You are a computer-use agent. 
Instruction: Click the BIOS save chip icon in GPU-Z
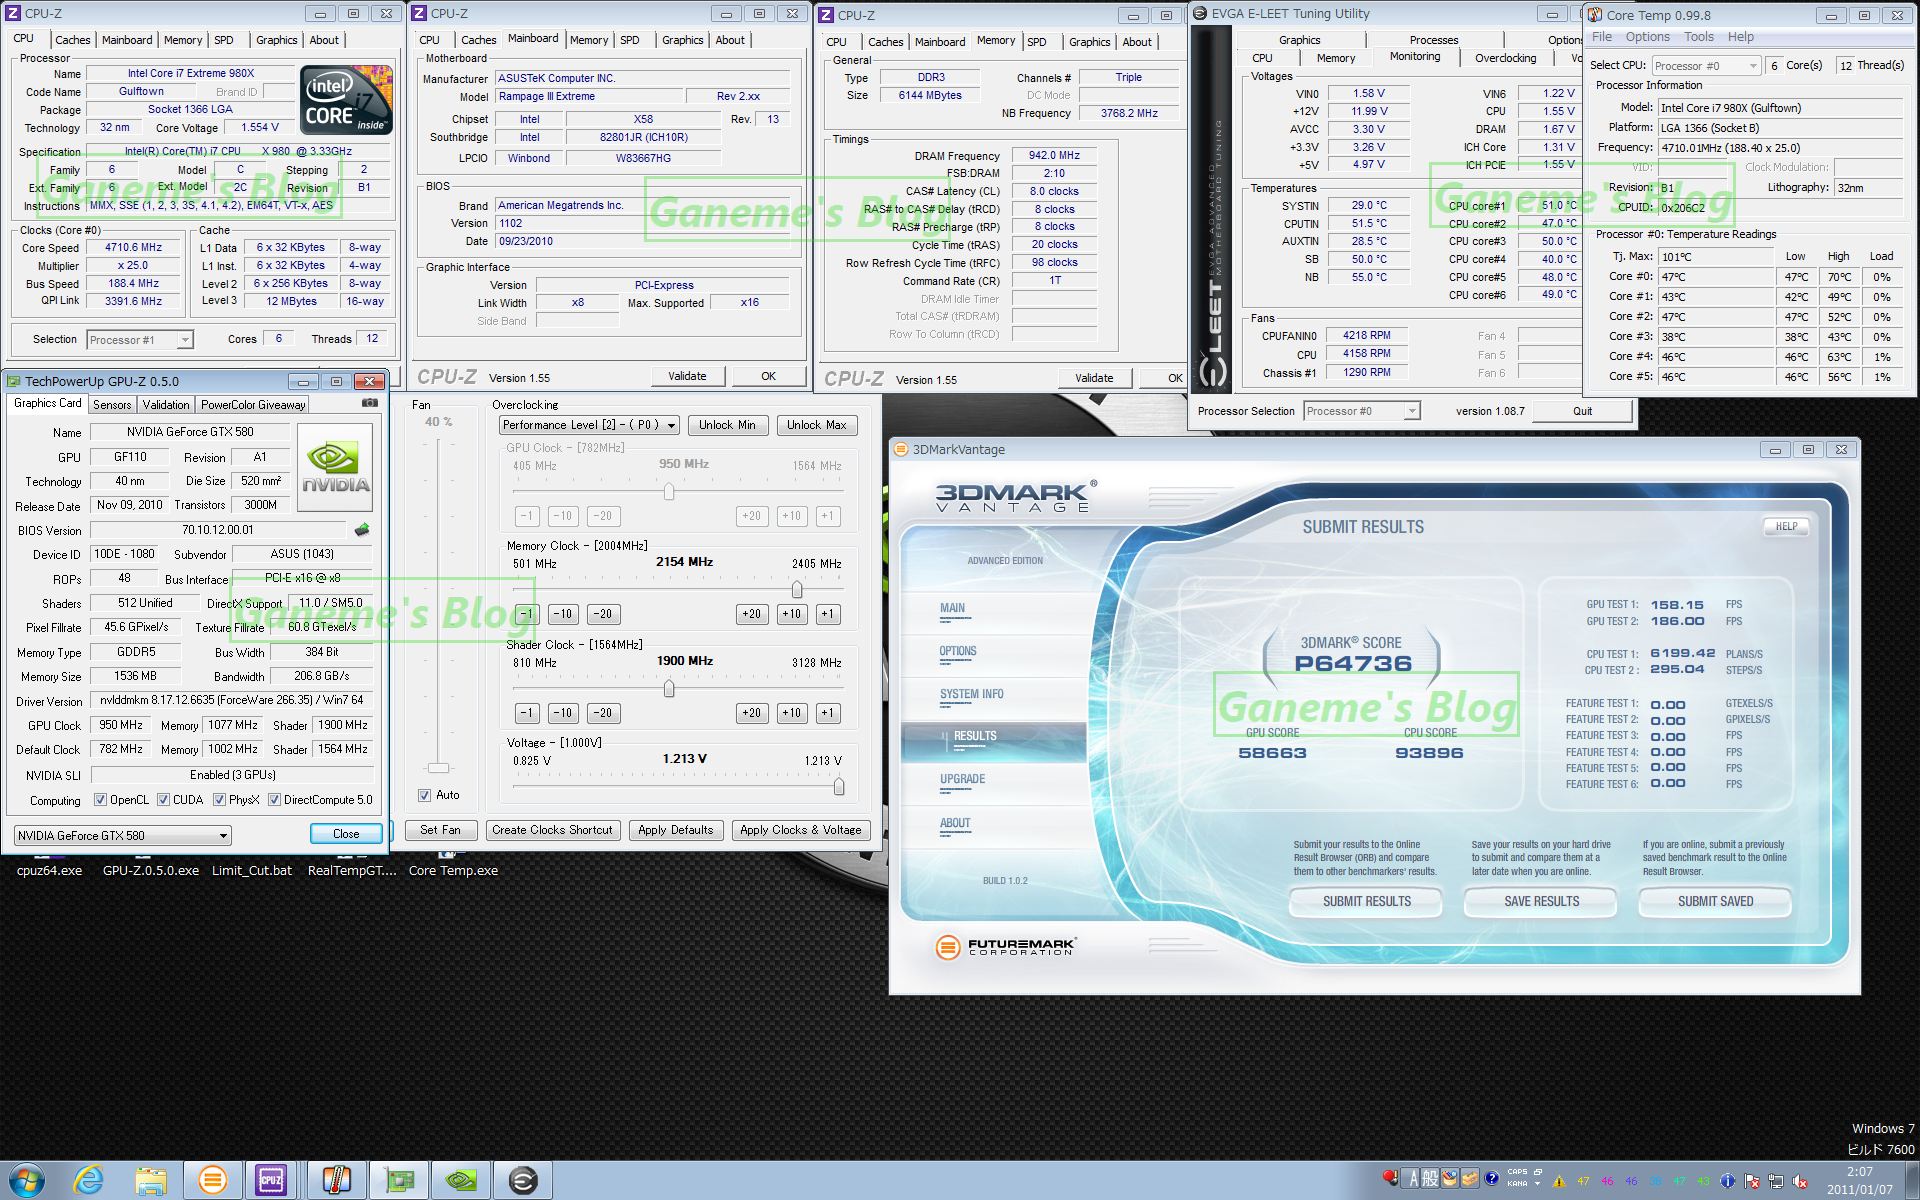pos(362,530)
